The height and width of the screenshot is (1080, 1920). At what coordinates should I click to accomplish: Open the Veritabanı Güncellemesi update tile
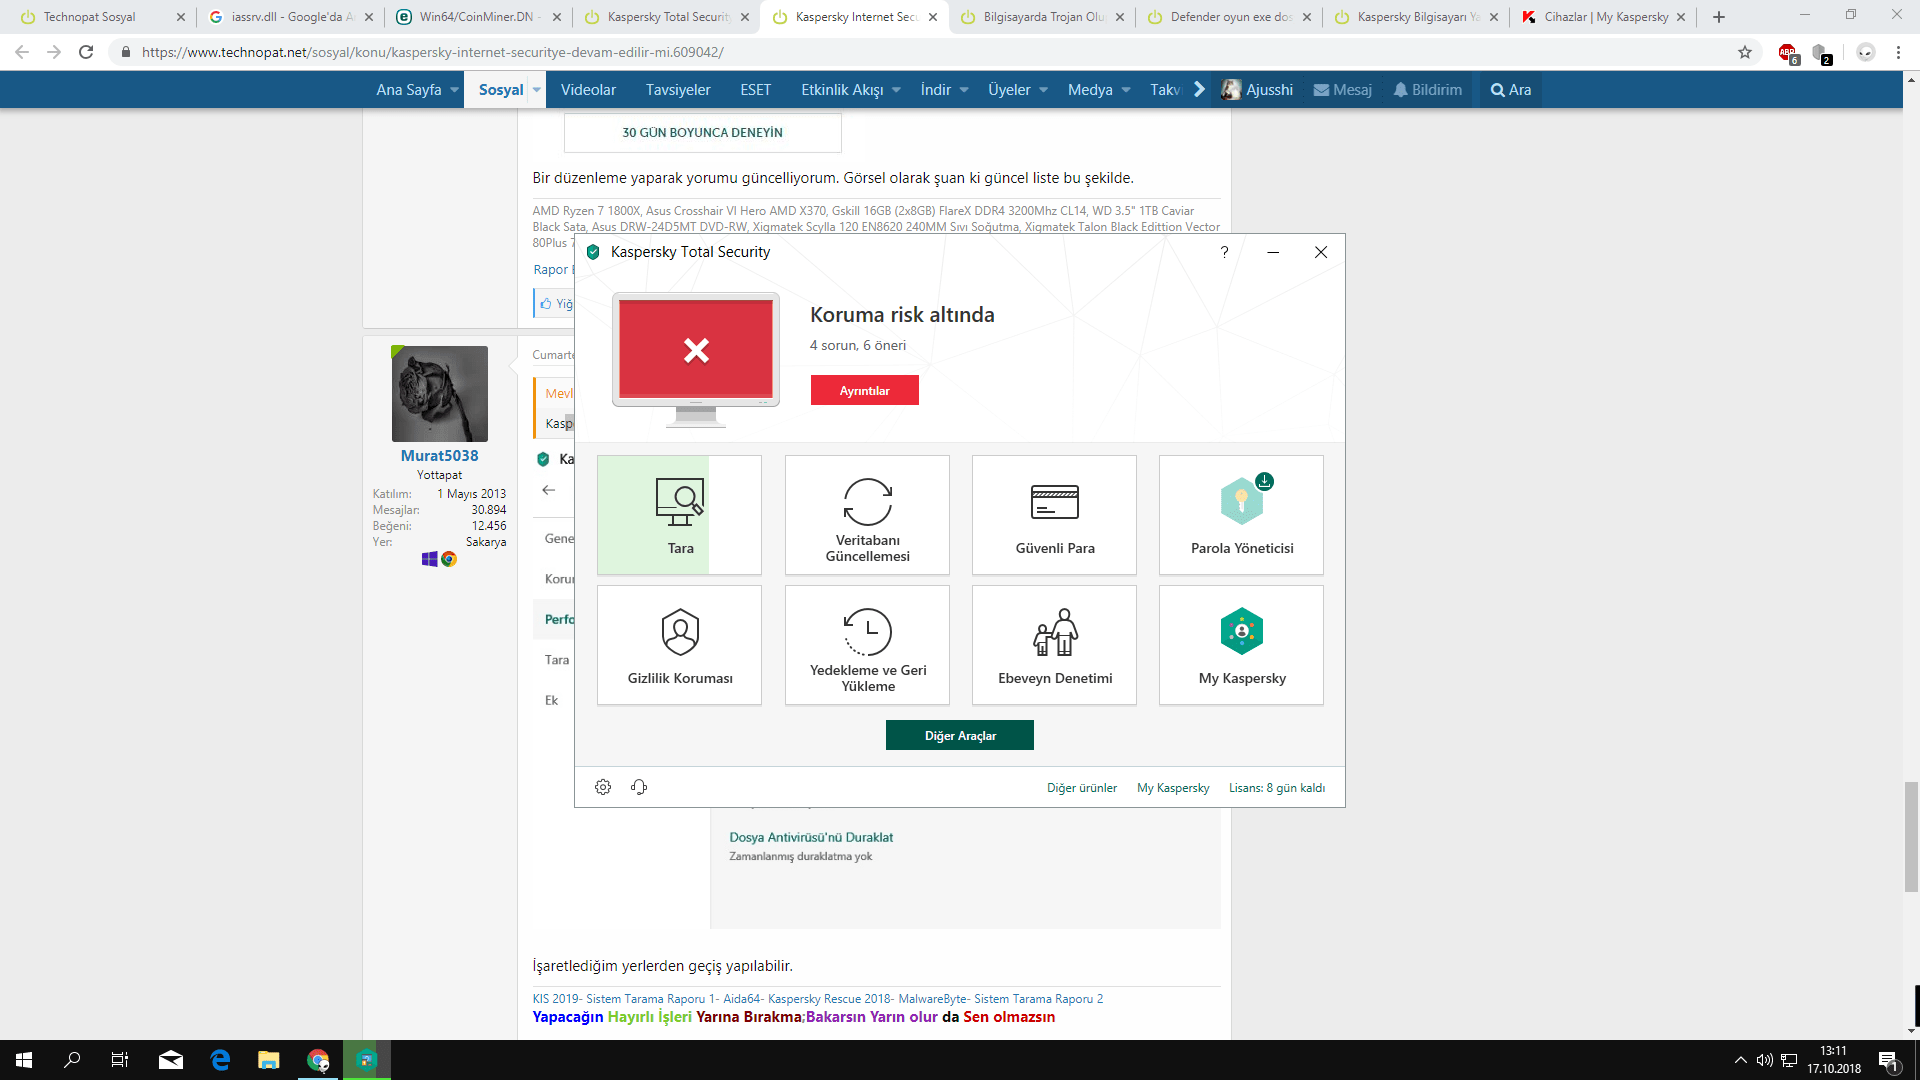(x=867, y=515)
